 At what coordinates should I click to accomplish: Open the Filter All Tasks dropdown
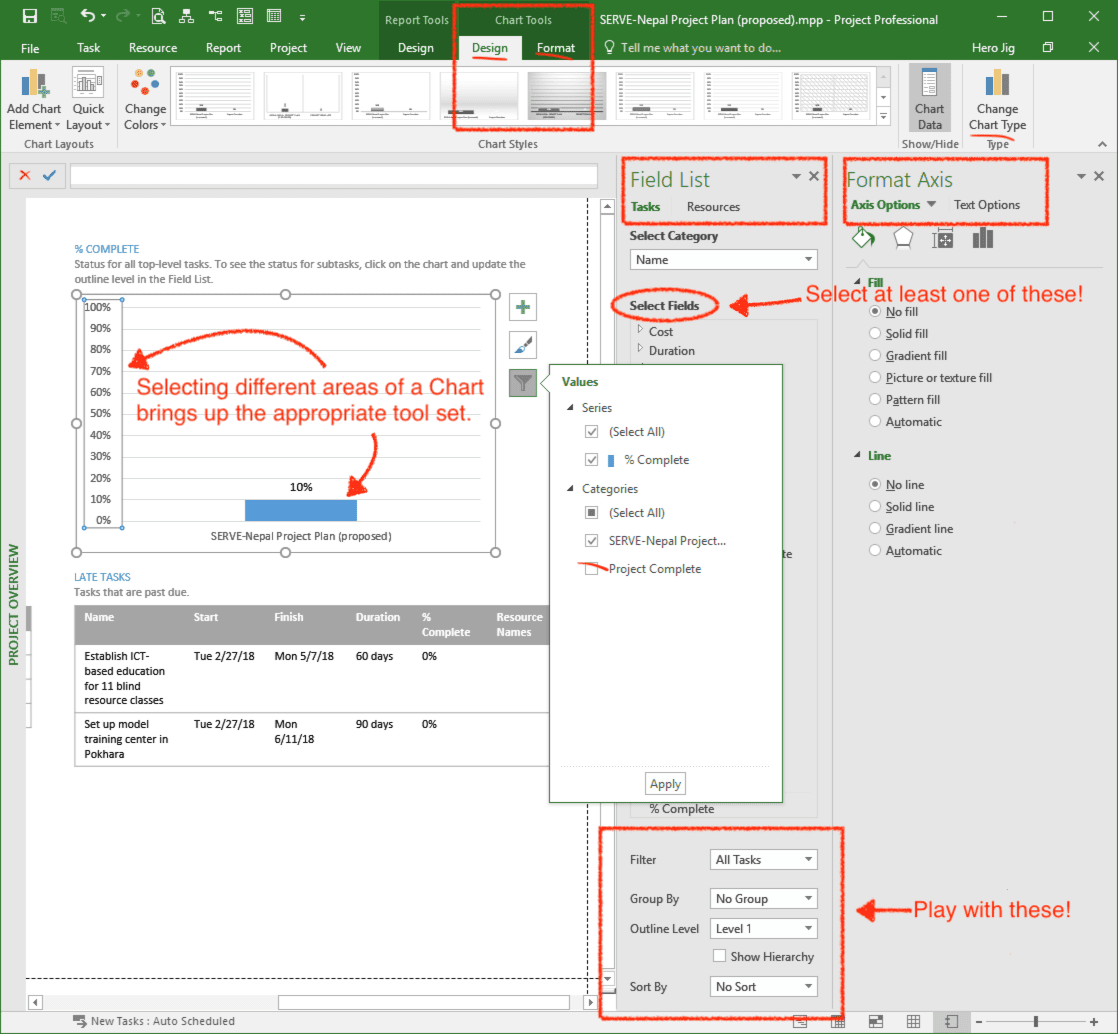pos(763,859)
